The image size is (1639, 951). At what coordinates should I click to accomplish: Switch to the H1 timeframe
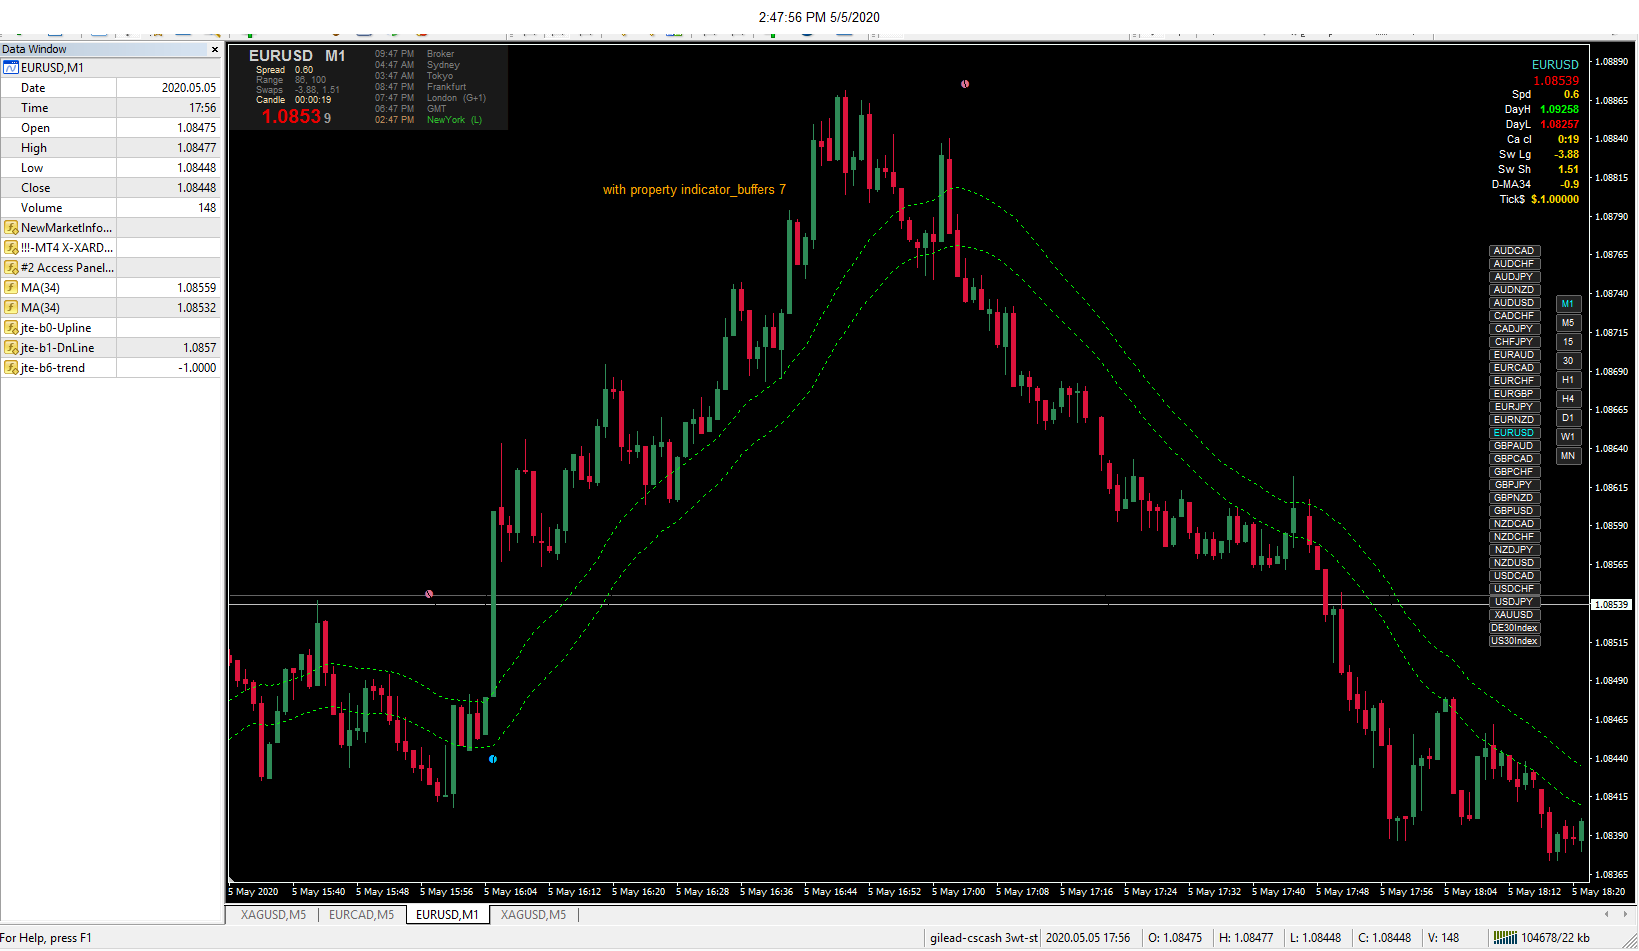coord(1568,380)
